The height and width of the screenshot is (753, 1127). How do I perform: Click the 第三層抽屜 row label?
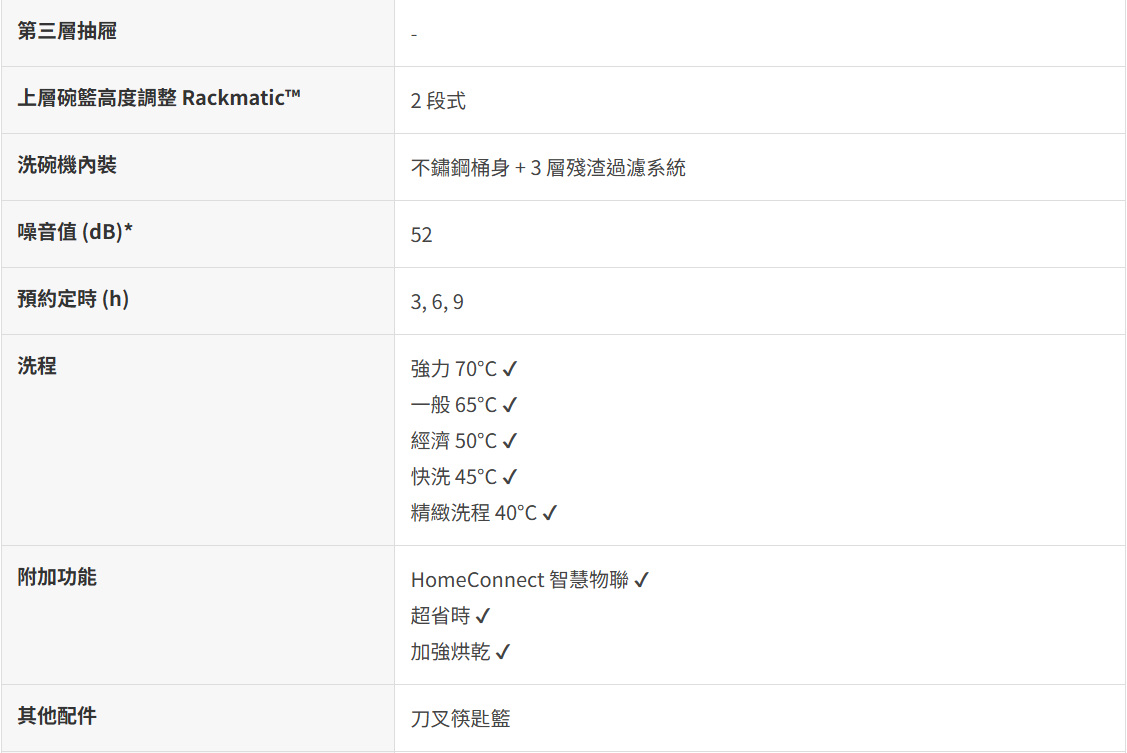tap(67, 31)
